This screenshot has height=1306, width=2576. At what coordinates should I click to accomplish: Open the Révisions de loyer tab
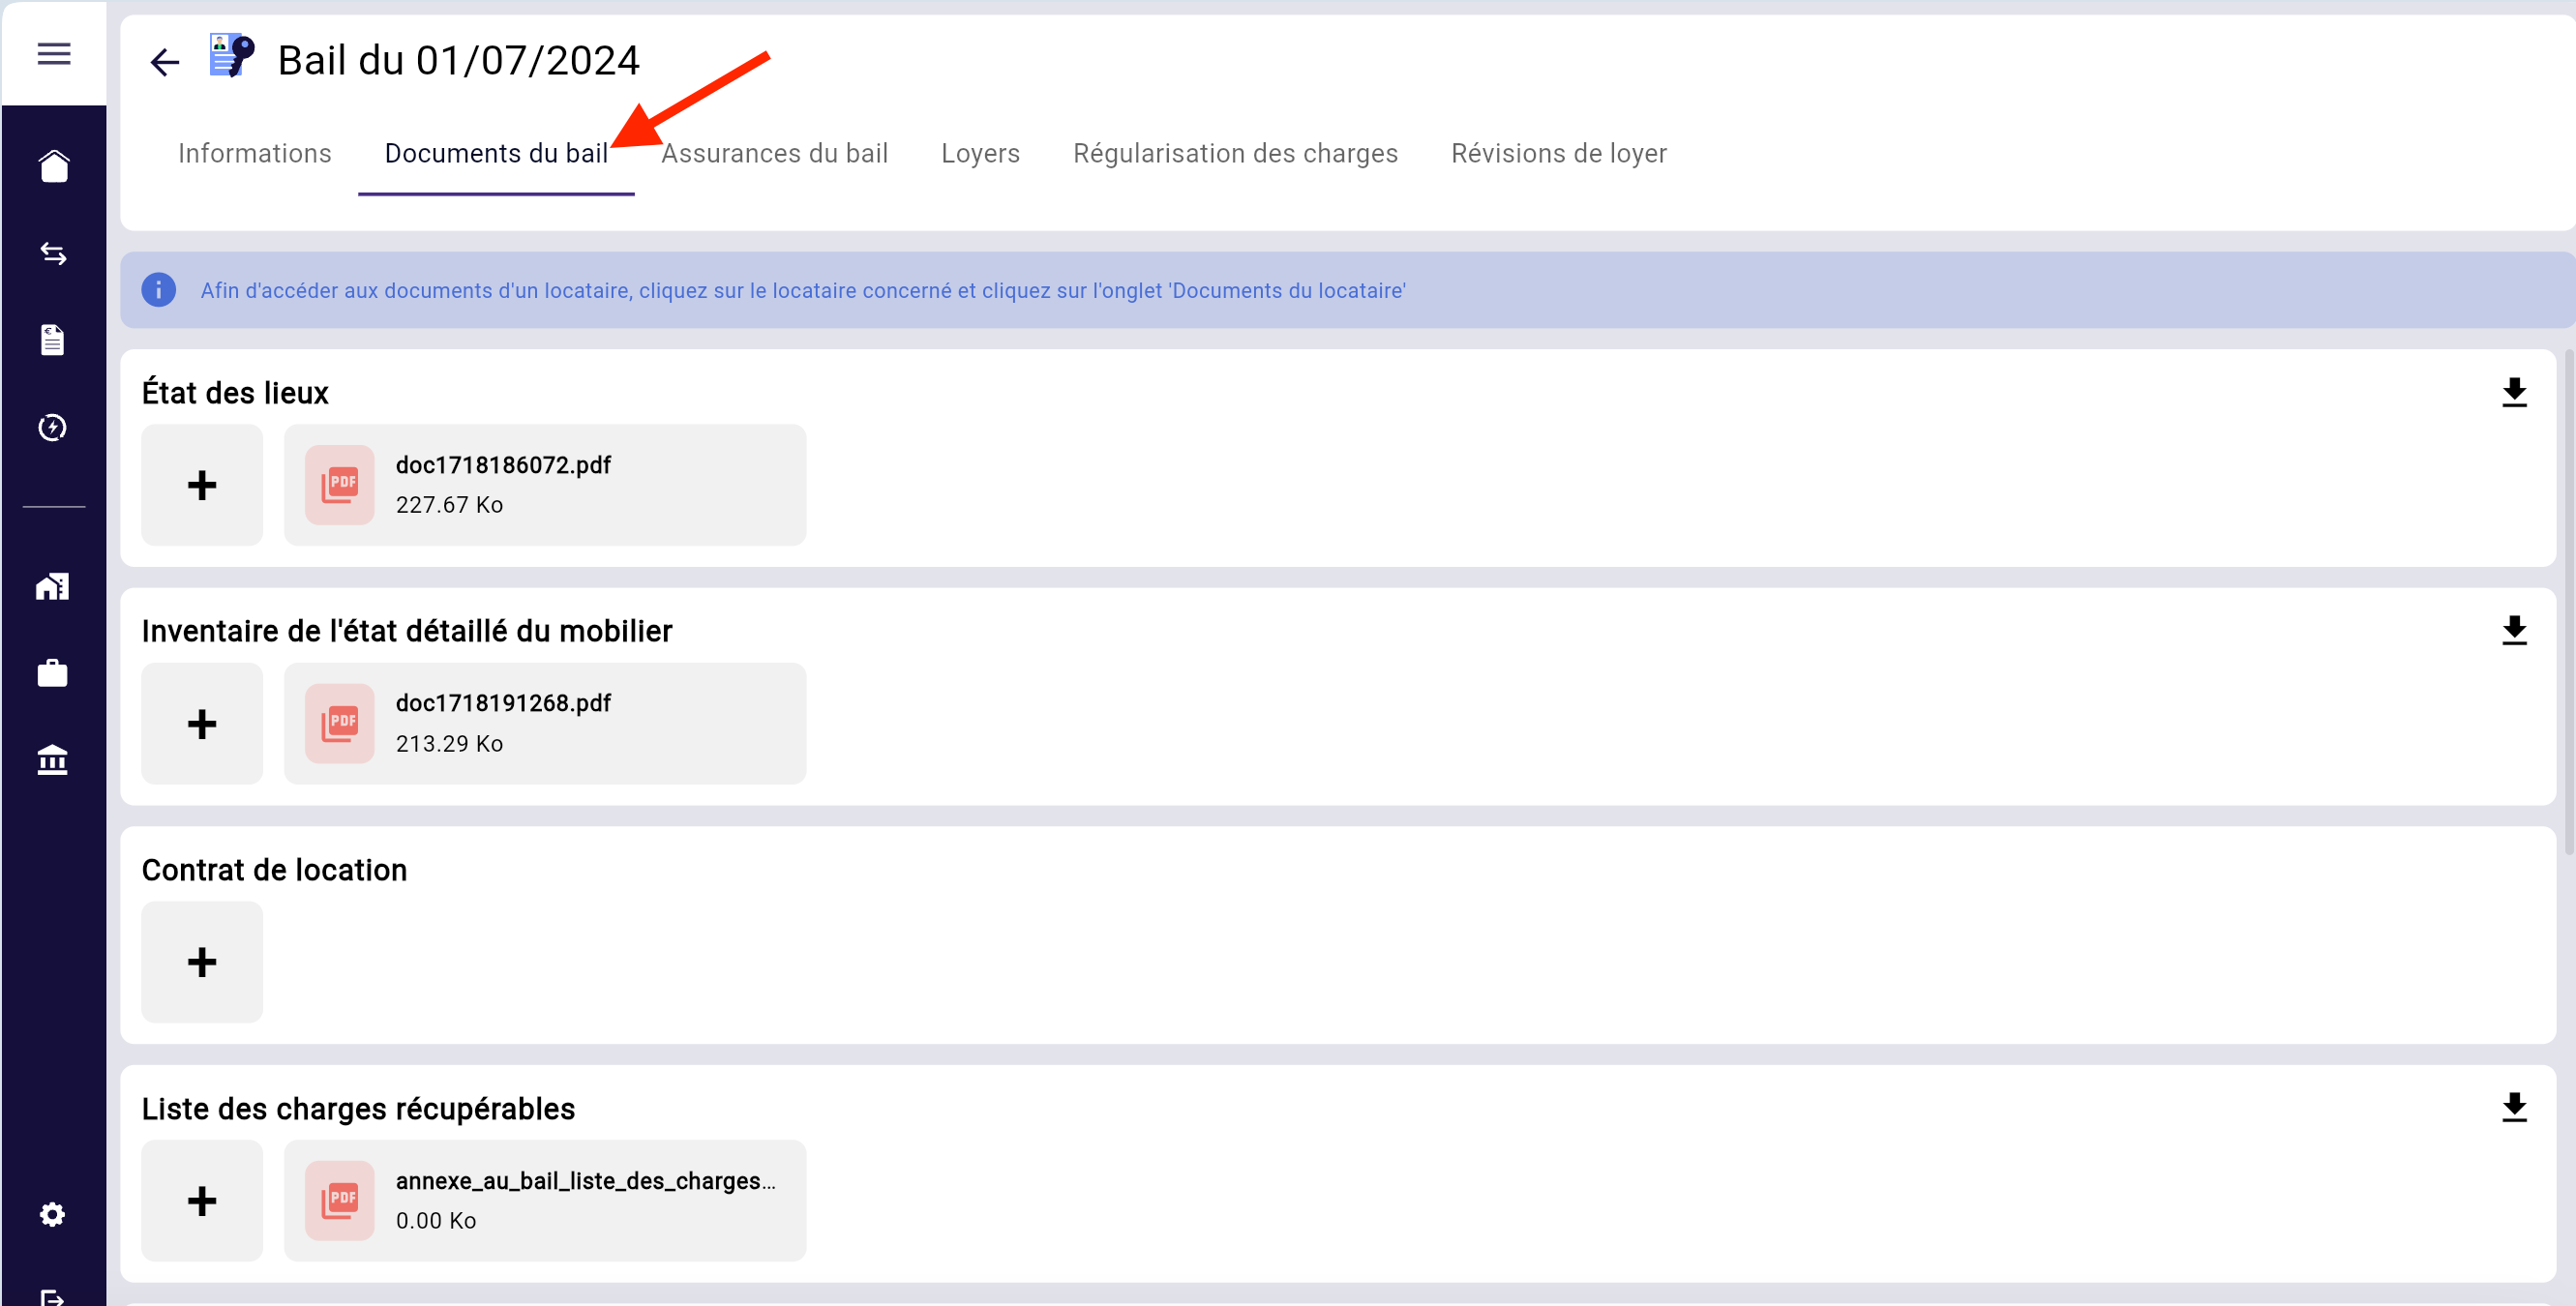(x=1558, y=153)
